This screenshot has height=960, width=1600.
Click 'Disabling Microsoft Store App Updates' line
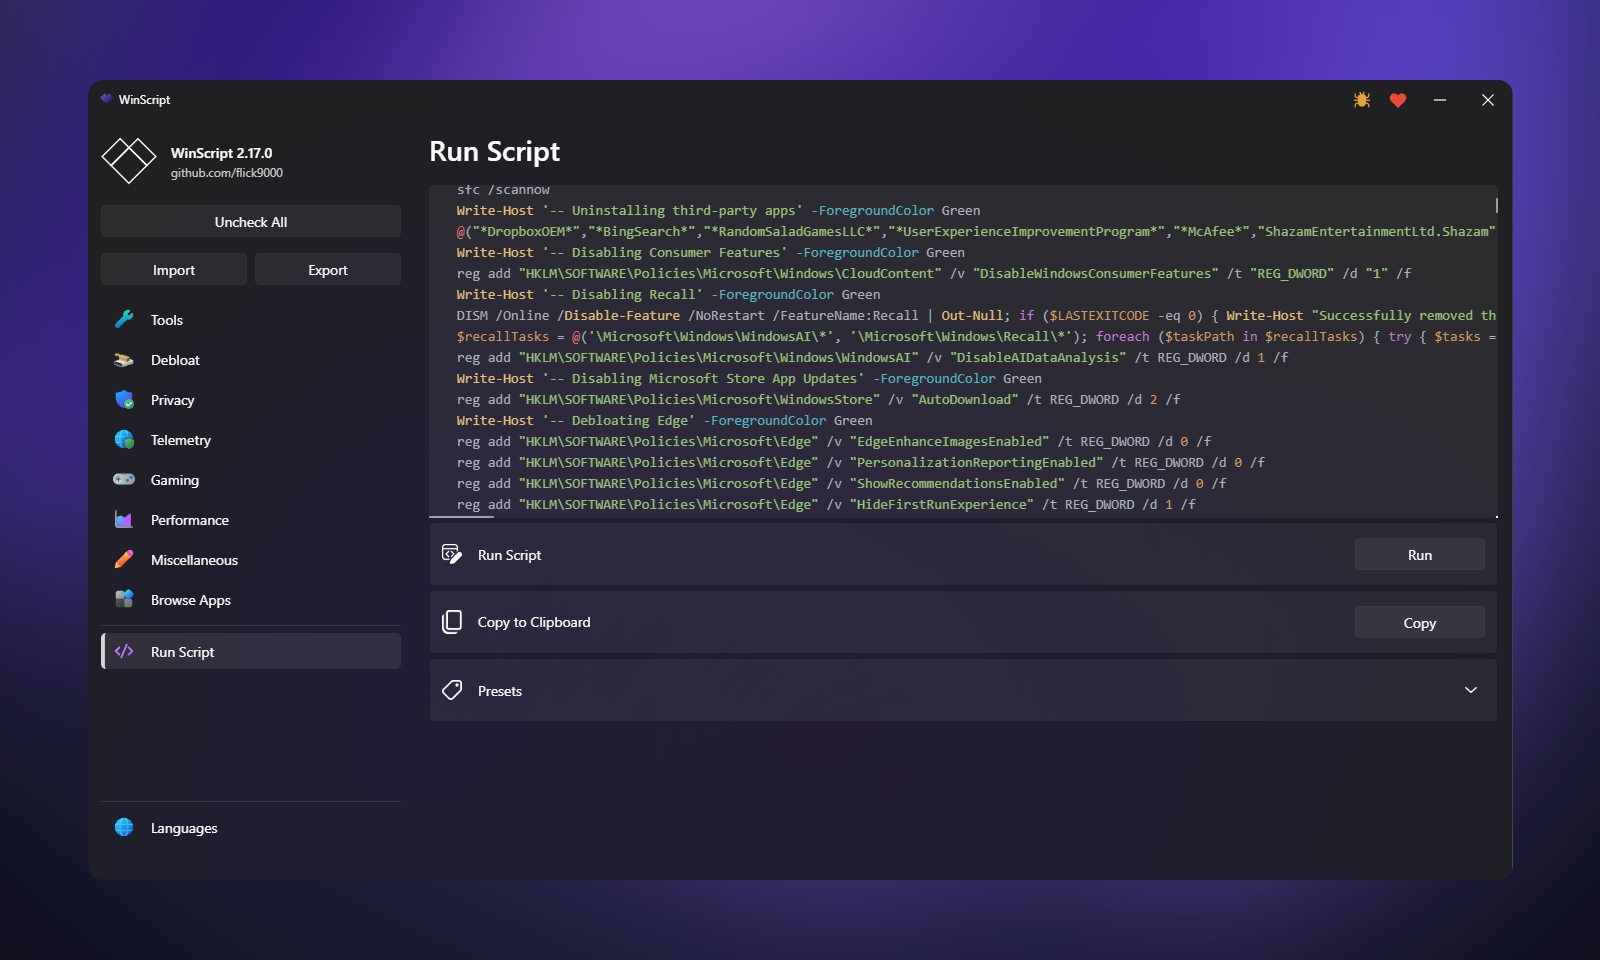pyautogui.click(x=749, y=378)
